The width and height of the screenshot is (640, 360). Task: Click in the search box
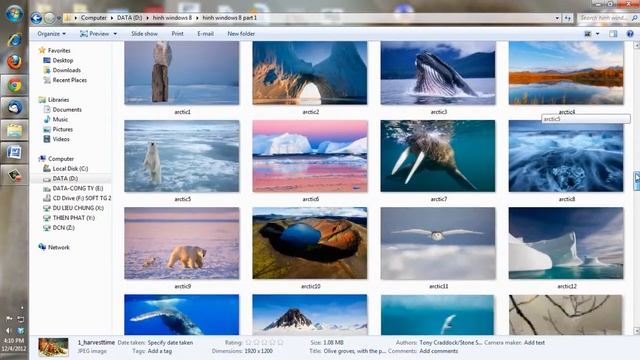click(x=604, y=18)
